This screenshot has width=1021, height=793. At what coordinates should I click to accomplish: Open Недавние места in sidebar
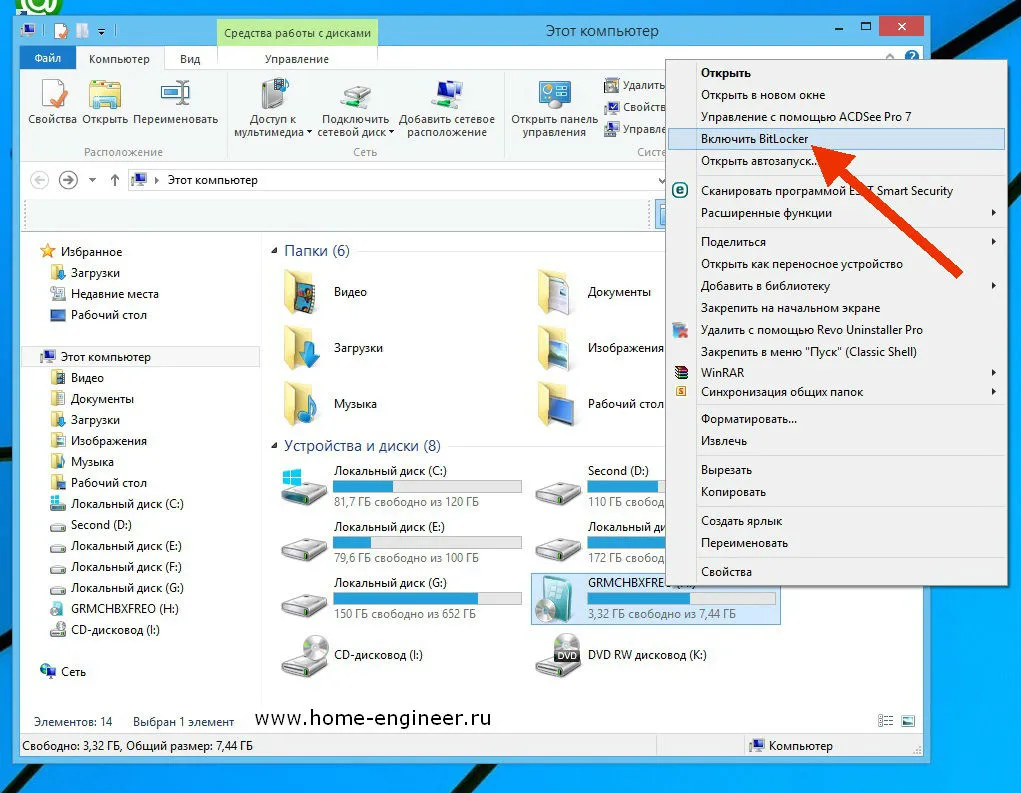pyautogui.click(x=115, y=294)
